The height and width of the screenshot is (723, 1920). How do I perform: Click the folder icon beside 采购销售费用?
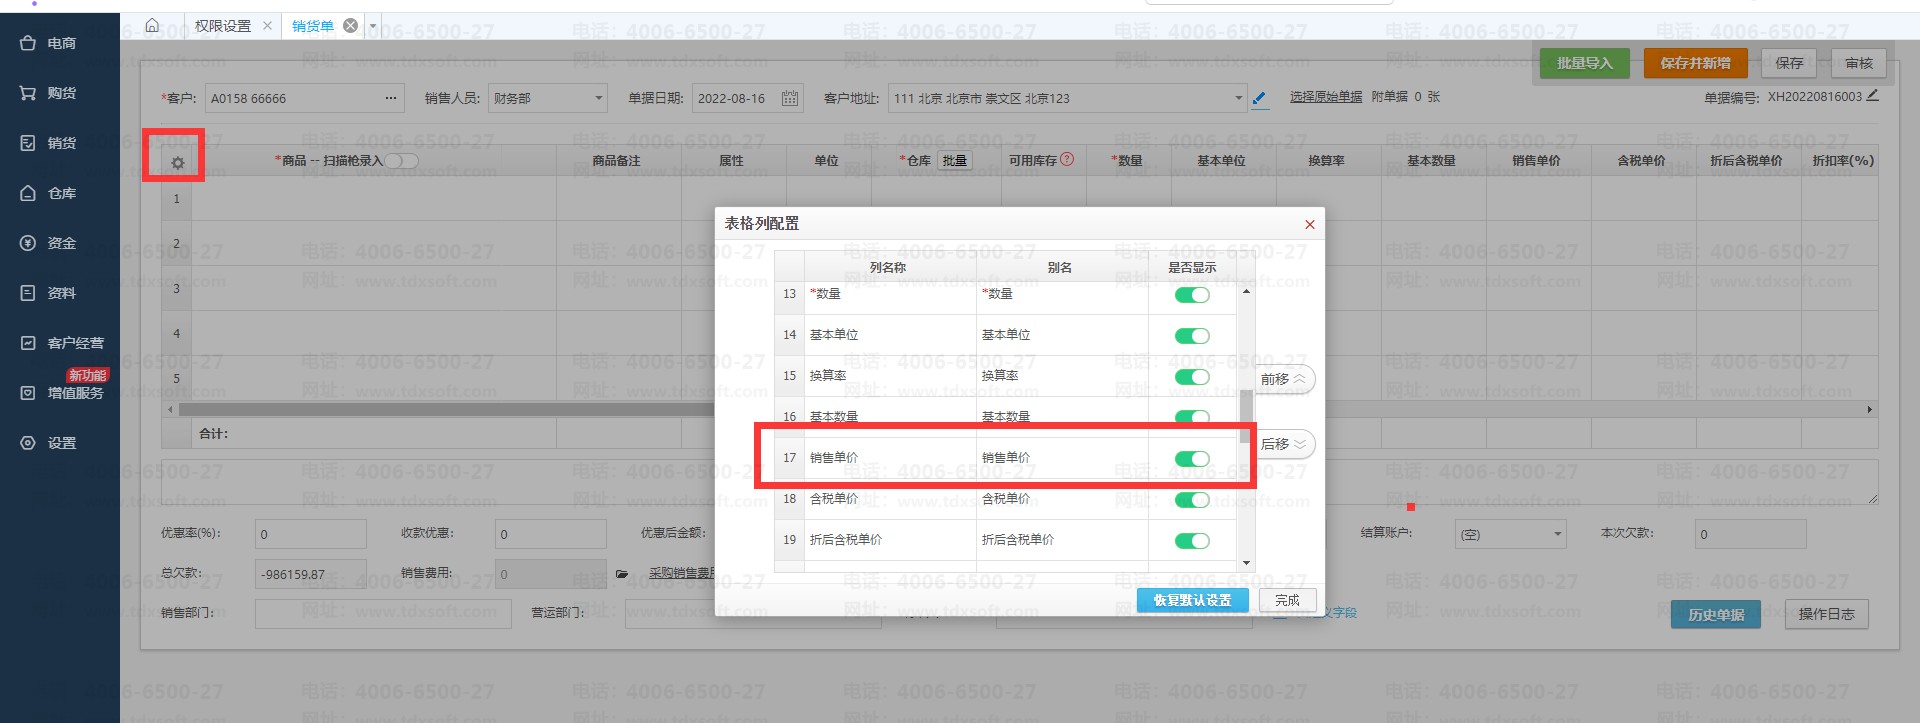(622, 574)
